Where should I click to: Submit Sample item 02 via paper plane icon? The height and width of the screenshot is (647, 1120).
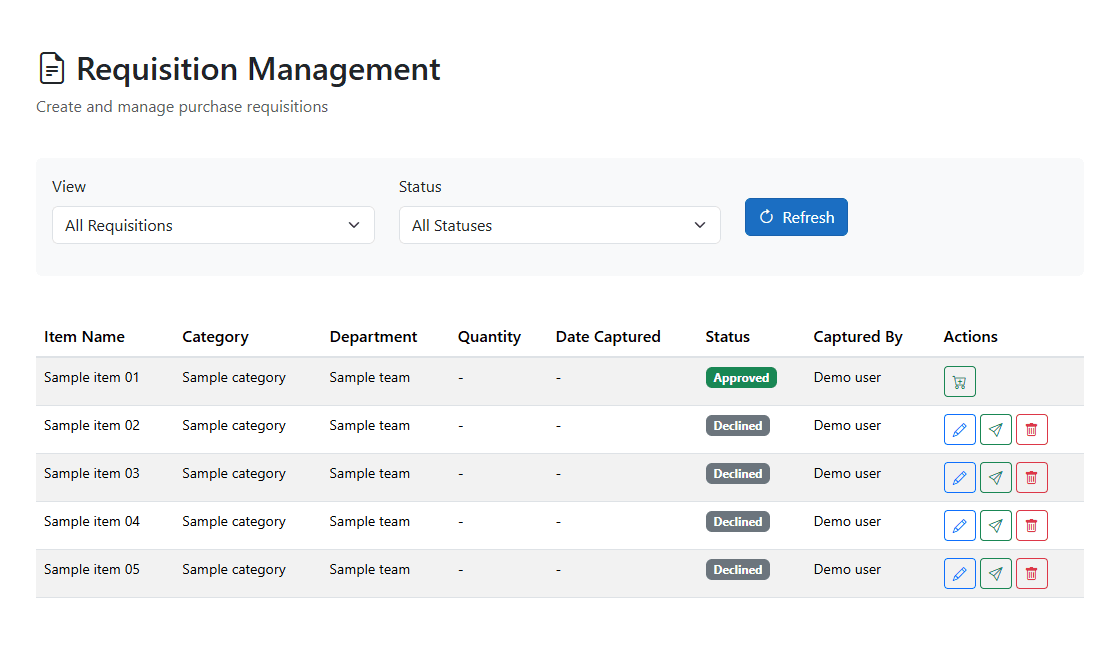click(x=996, y=429)
